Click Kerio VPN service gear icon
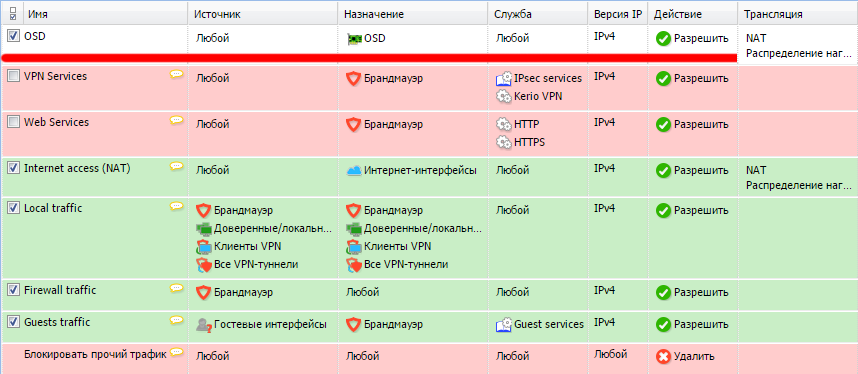This screenshot has width=858, height=374. click(503, 96)
